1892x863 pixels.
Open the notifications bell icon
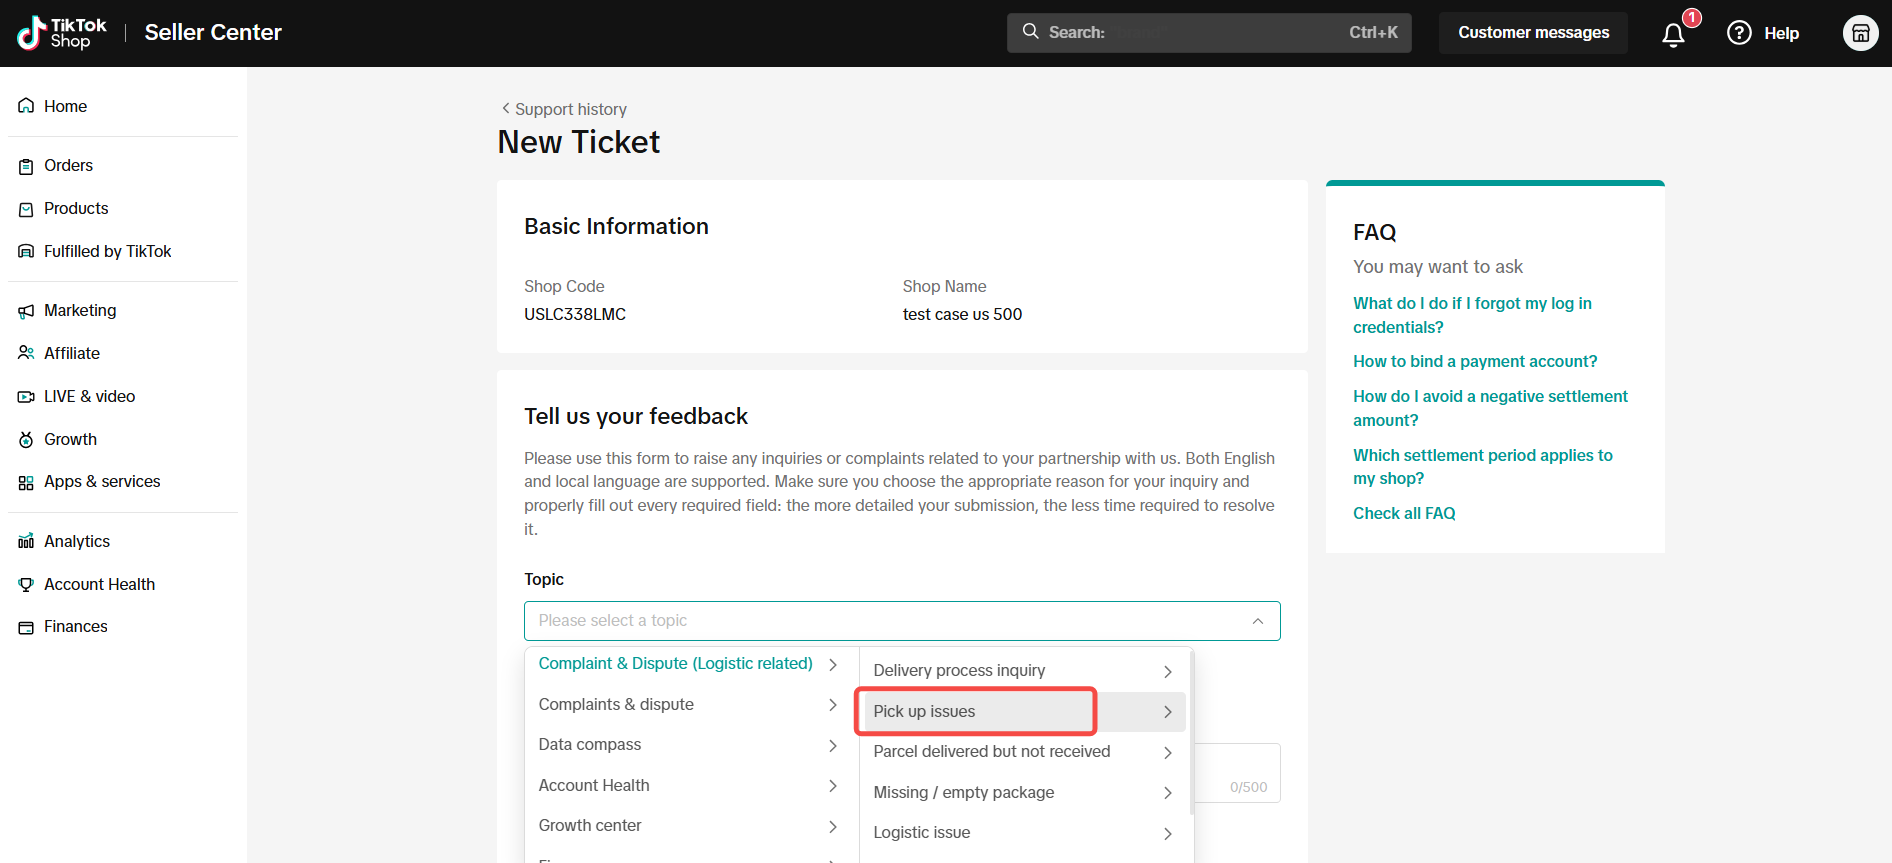tap(1673, 34)
